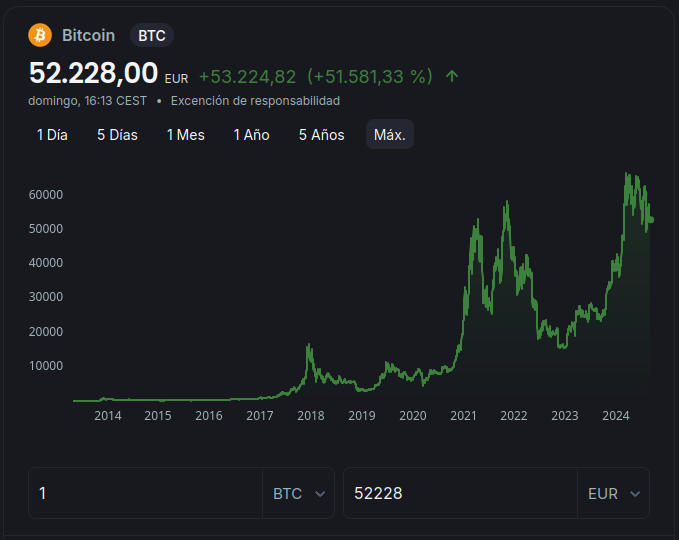Click the EUR amount field showing 52228
This screenshot has width=679, height=540.
(460, 494)
